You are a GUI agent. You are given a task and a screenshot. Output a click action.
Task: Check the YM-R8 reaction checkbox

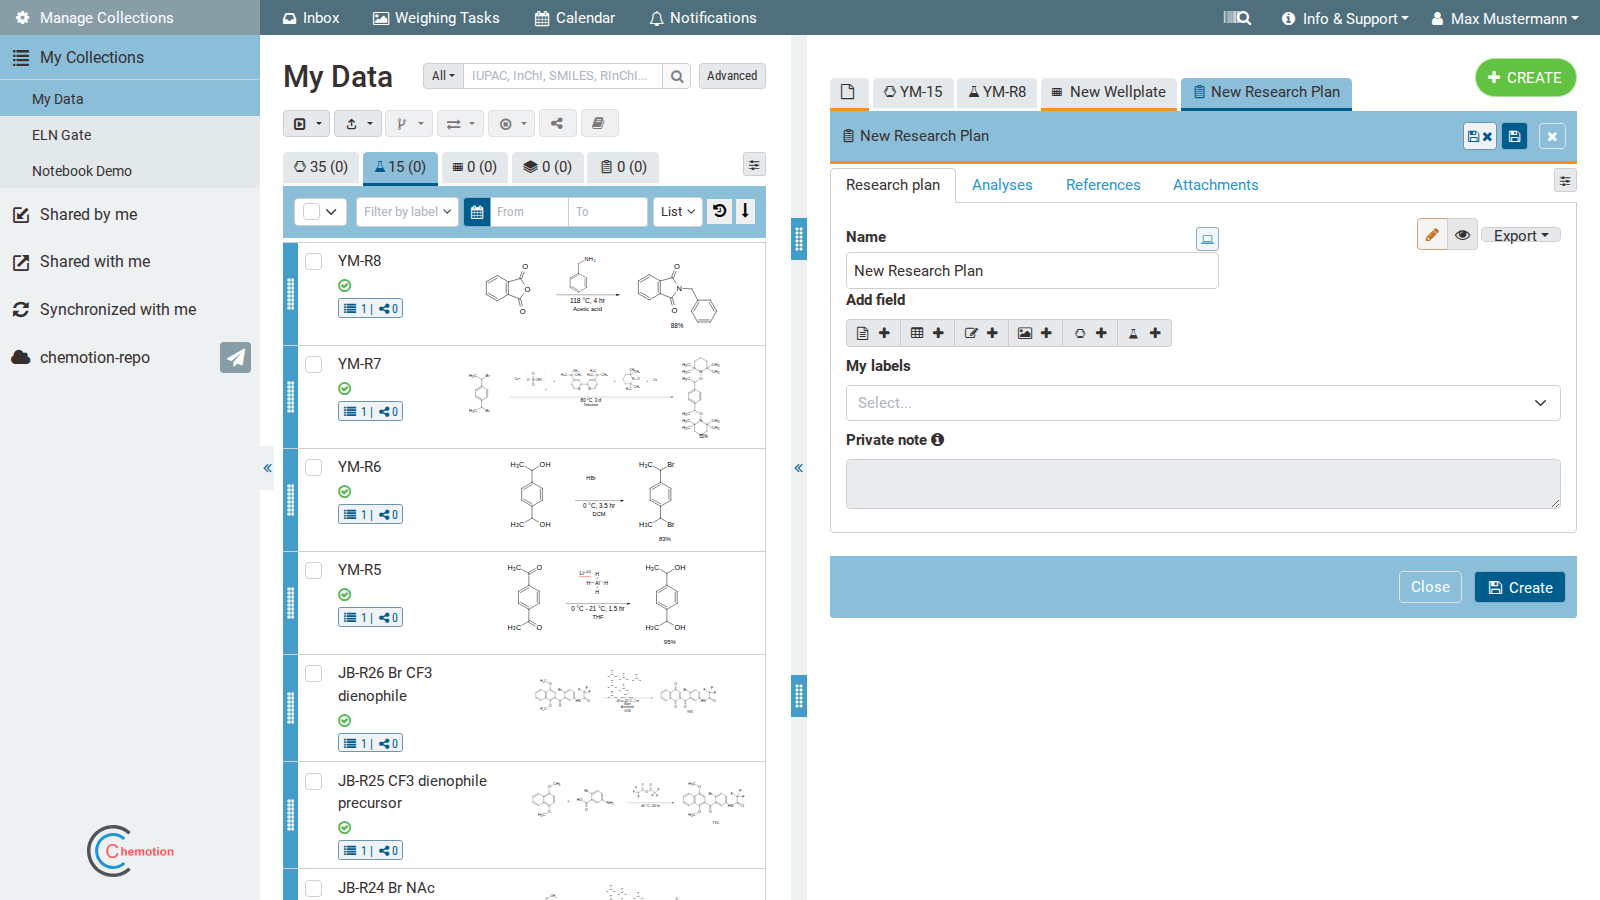point(314,261)
